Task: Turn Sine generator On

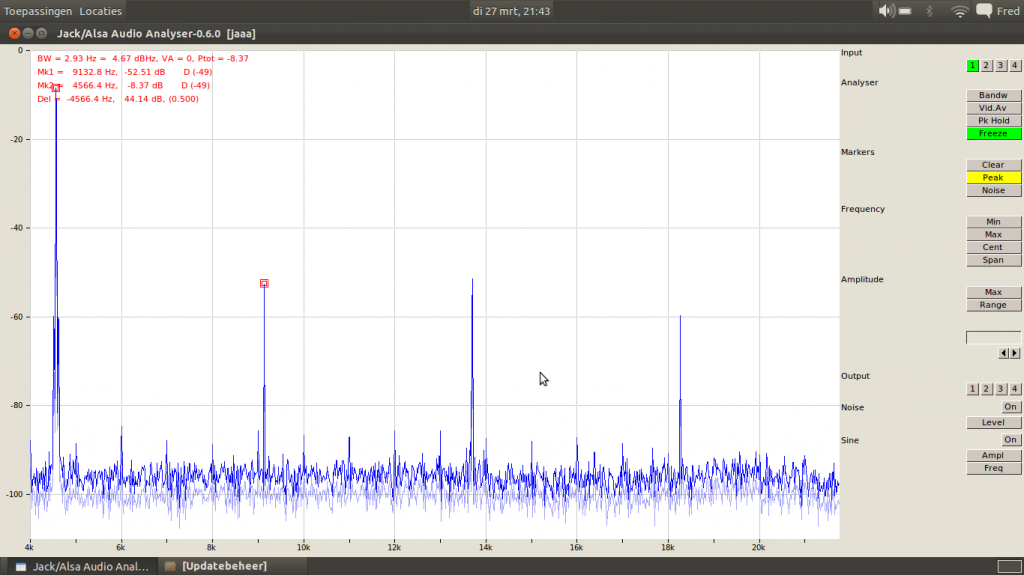Action: tap(1010, 440)
